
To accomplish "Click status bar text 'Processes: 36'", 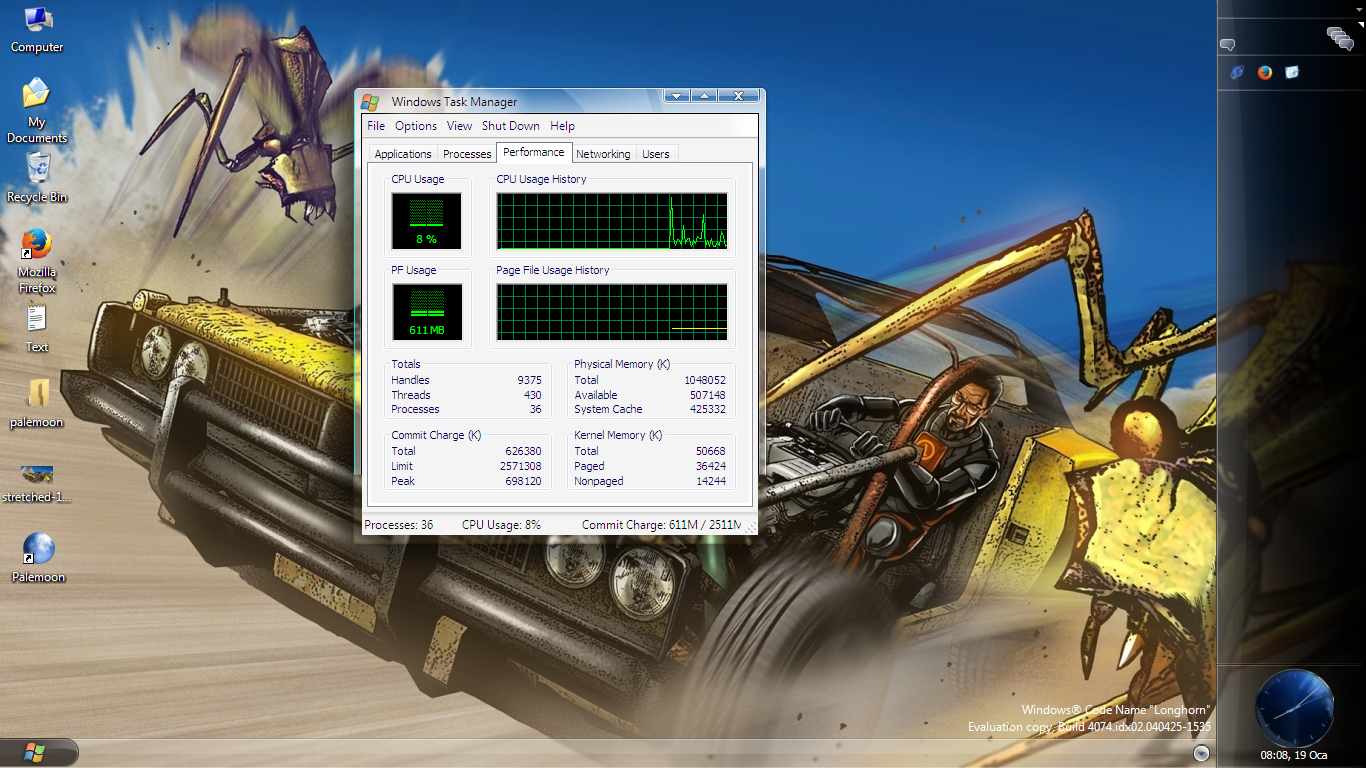I will tap(399, 525).
